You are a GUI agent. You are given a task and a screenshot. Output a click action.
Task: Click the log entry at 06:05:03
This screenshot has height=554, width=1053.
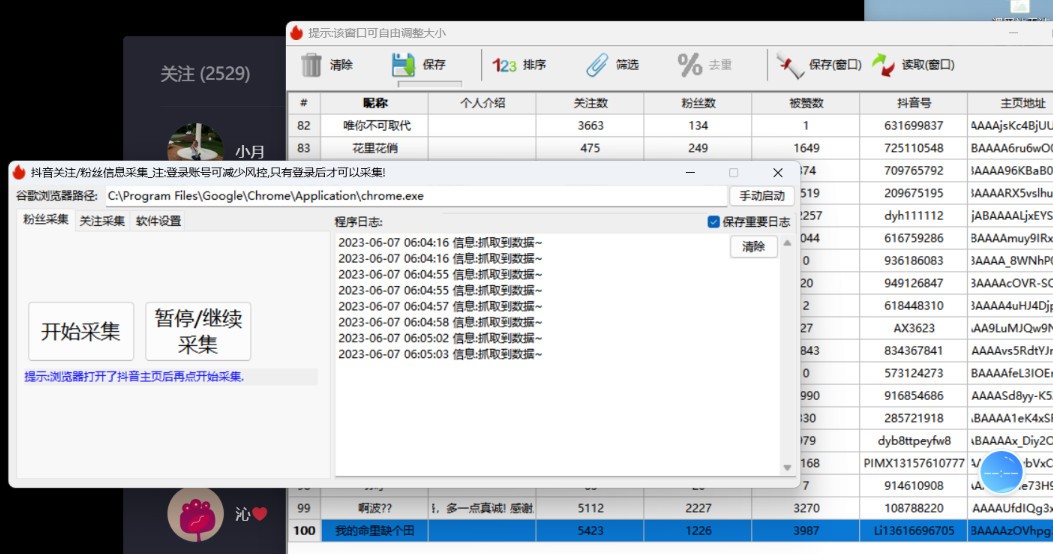coord(440,354)
